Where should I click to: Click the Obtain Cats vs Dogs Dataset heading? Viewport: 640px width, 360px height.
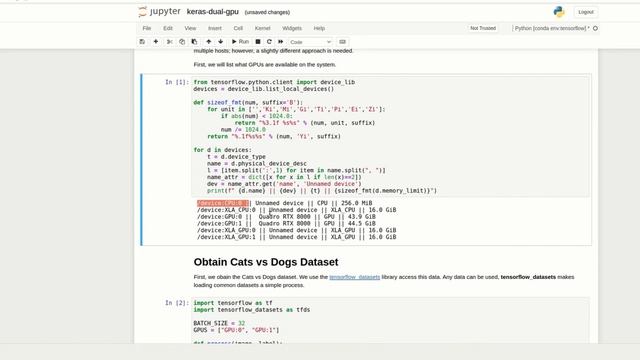click(x=266, y=262)
